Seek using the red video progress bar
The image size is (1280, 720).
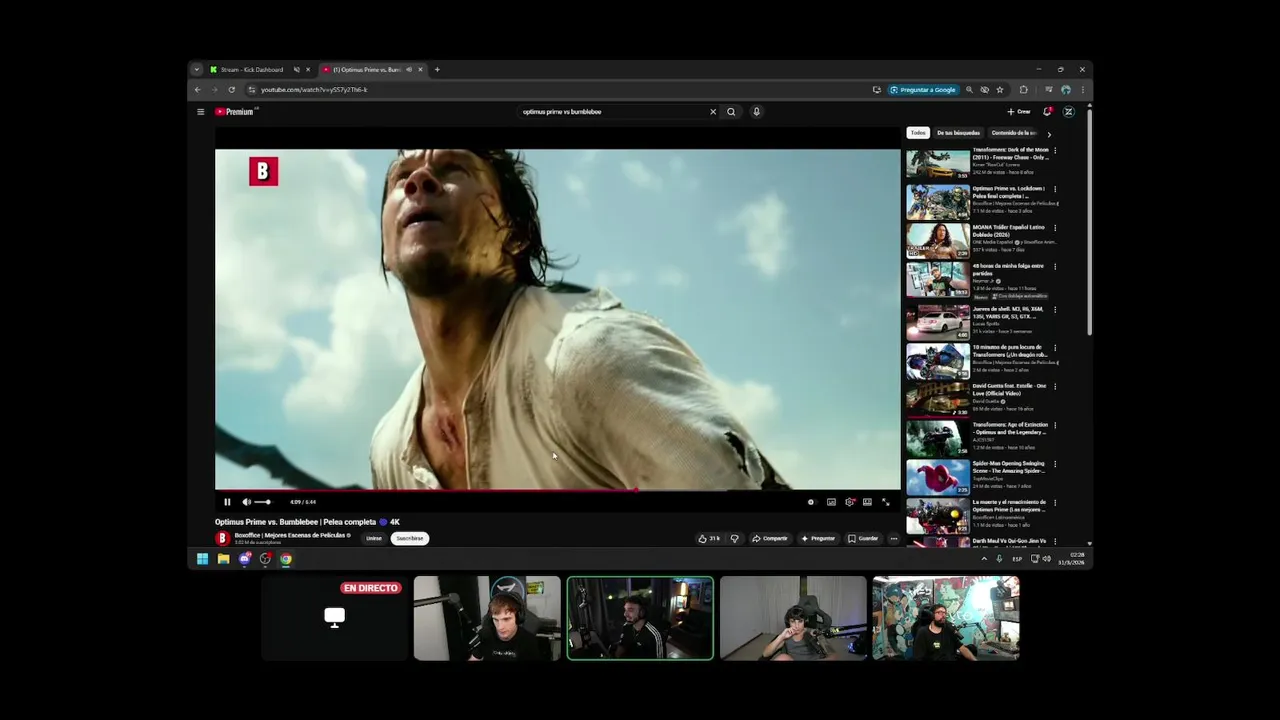pyautogui.click(x=557, y=490)
